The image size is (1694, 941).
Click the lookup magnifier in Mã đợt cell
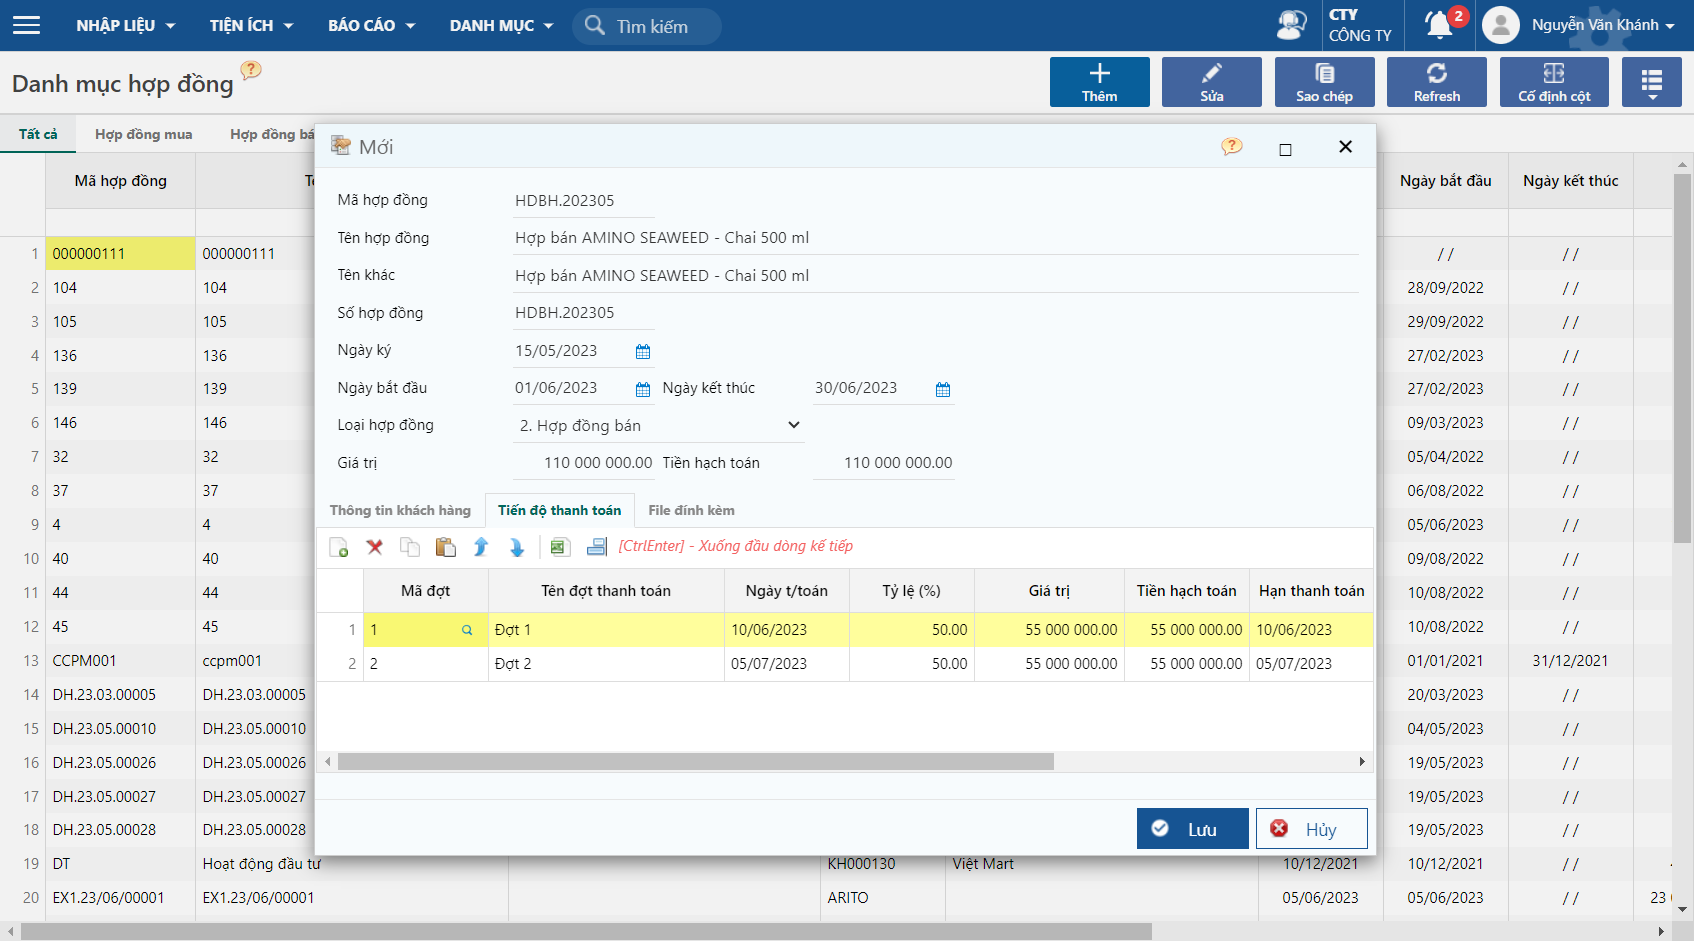pos(467,630)
